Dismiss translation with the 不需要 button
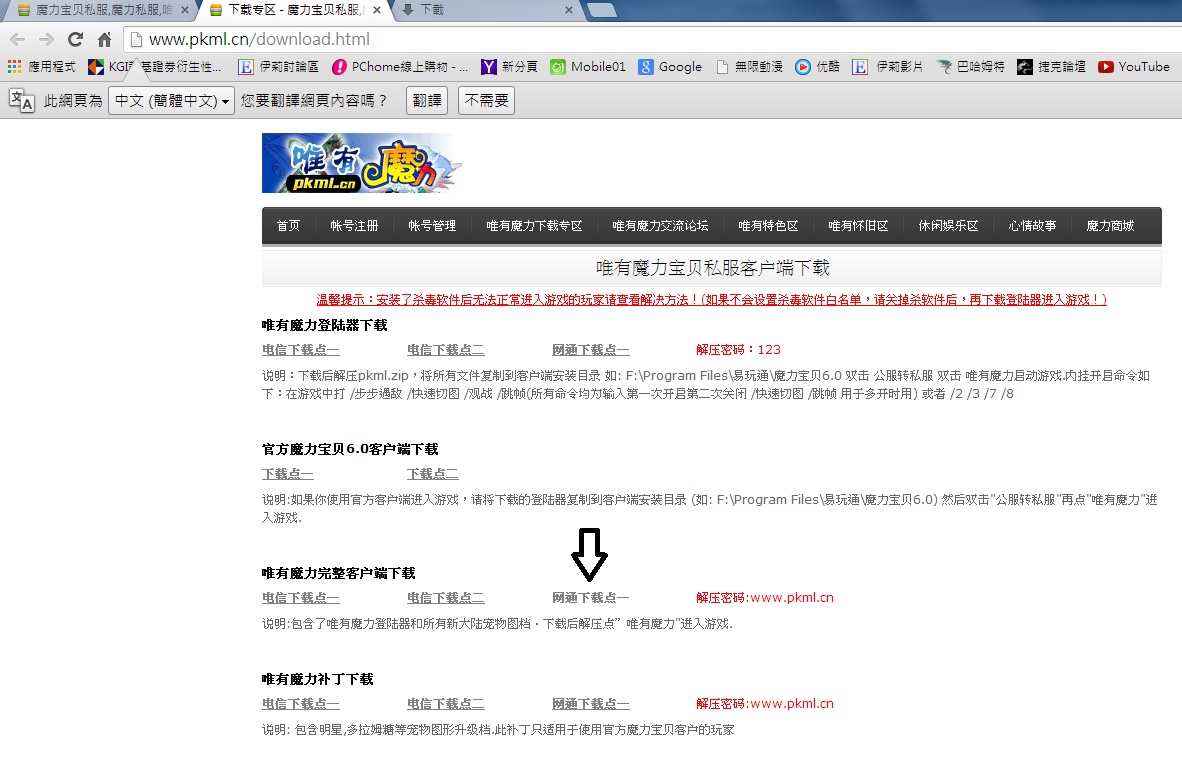Image resolution: width=1182 pixels, height=759 pixels. (x=486, y=101)
